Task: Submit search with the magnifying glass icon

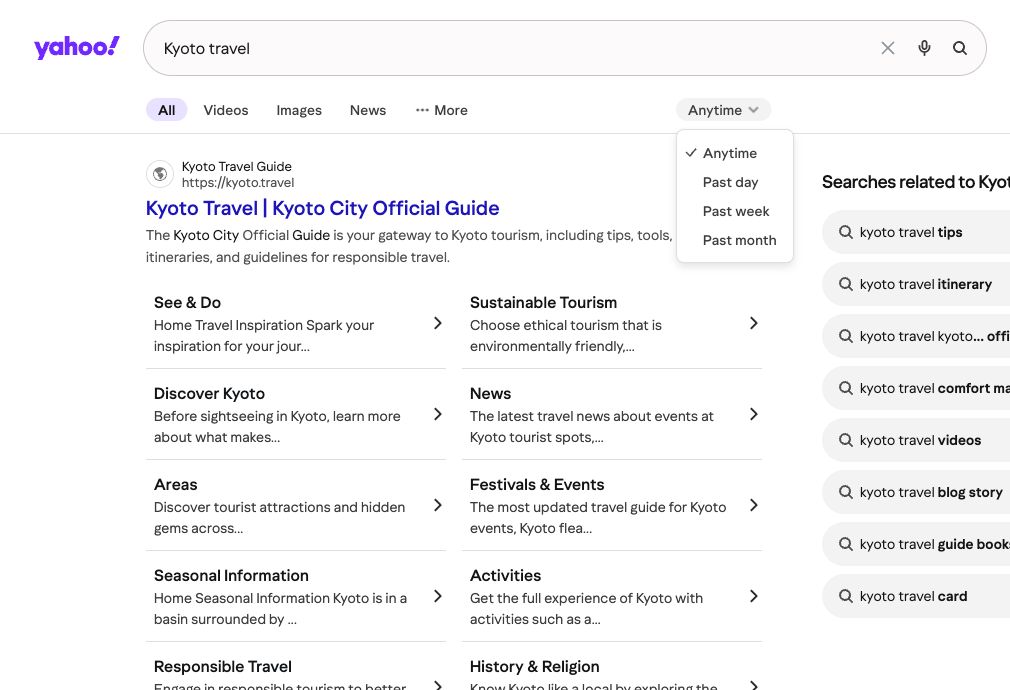Action: tap(960, 48)
